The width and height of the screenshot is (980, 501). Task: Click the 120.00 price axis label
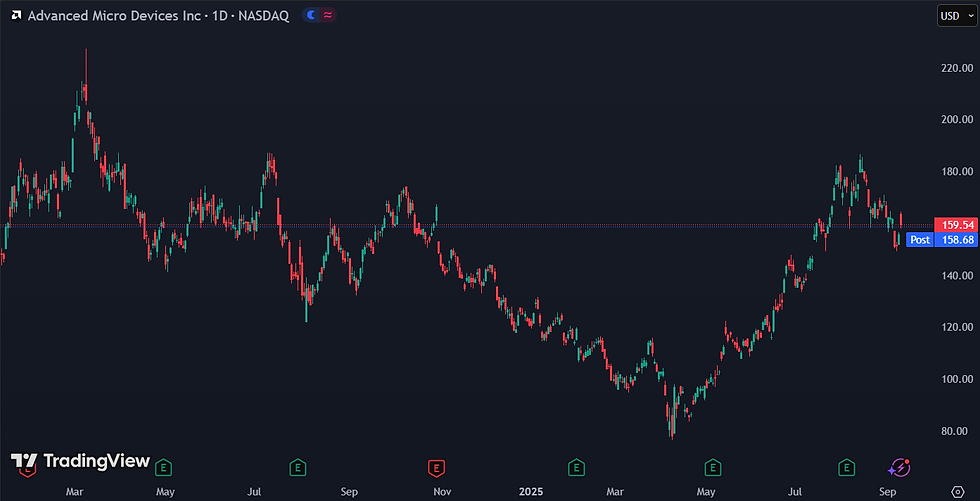pos(956,327)
